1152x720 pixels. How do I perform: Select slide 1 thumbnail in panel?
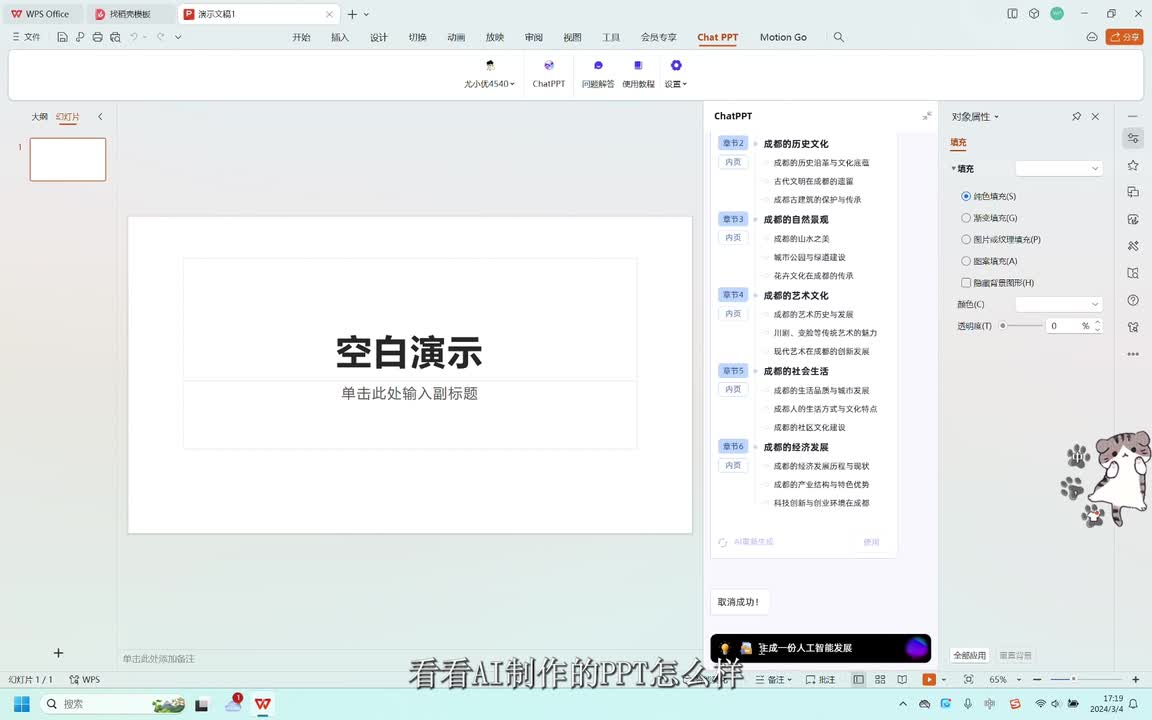[68, 160]
